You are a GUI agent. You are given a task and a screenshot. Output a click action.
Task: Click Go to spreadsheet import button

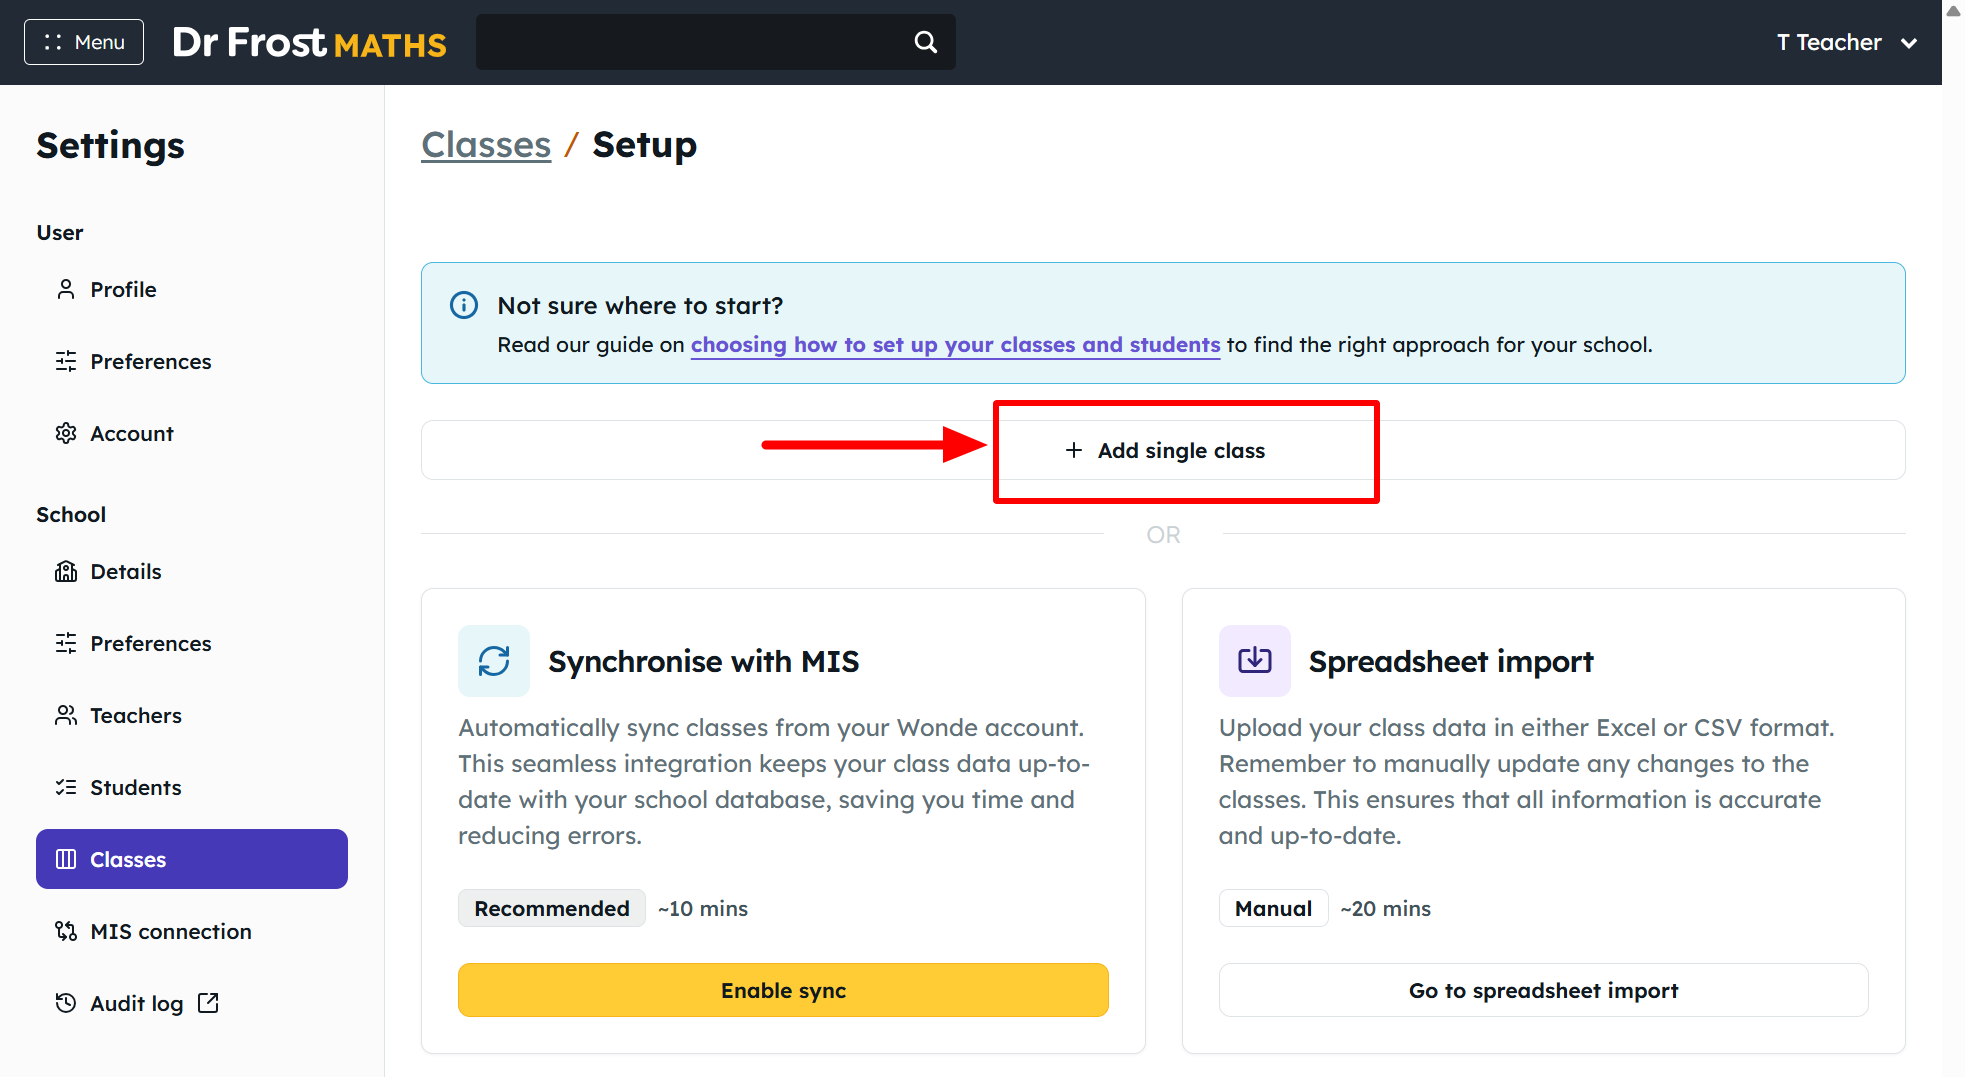pyautogui.click(x=1543, y=990)
